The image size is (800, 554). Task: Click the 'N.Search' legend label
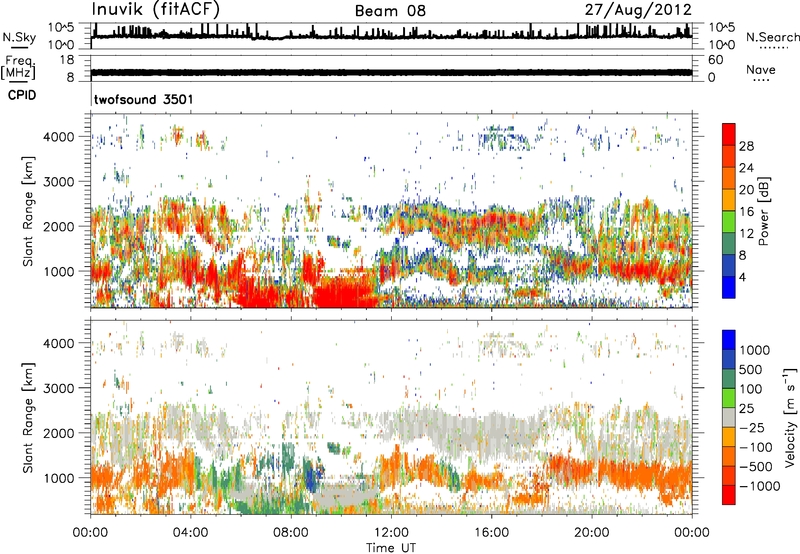[x=773, y=37]
